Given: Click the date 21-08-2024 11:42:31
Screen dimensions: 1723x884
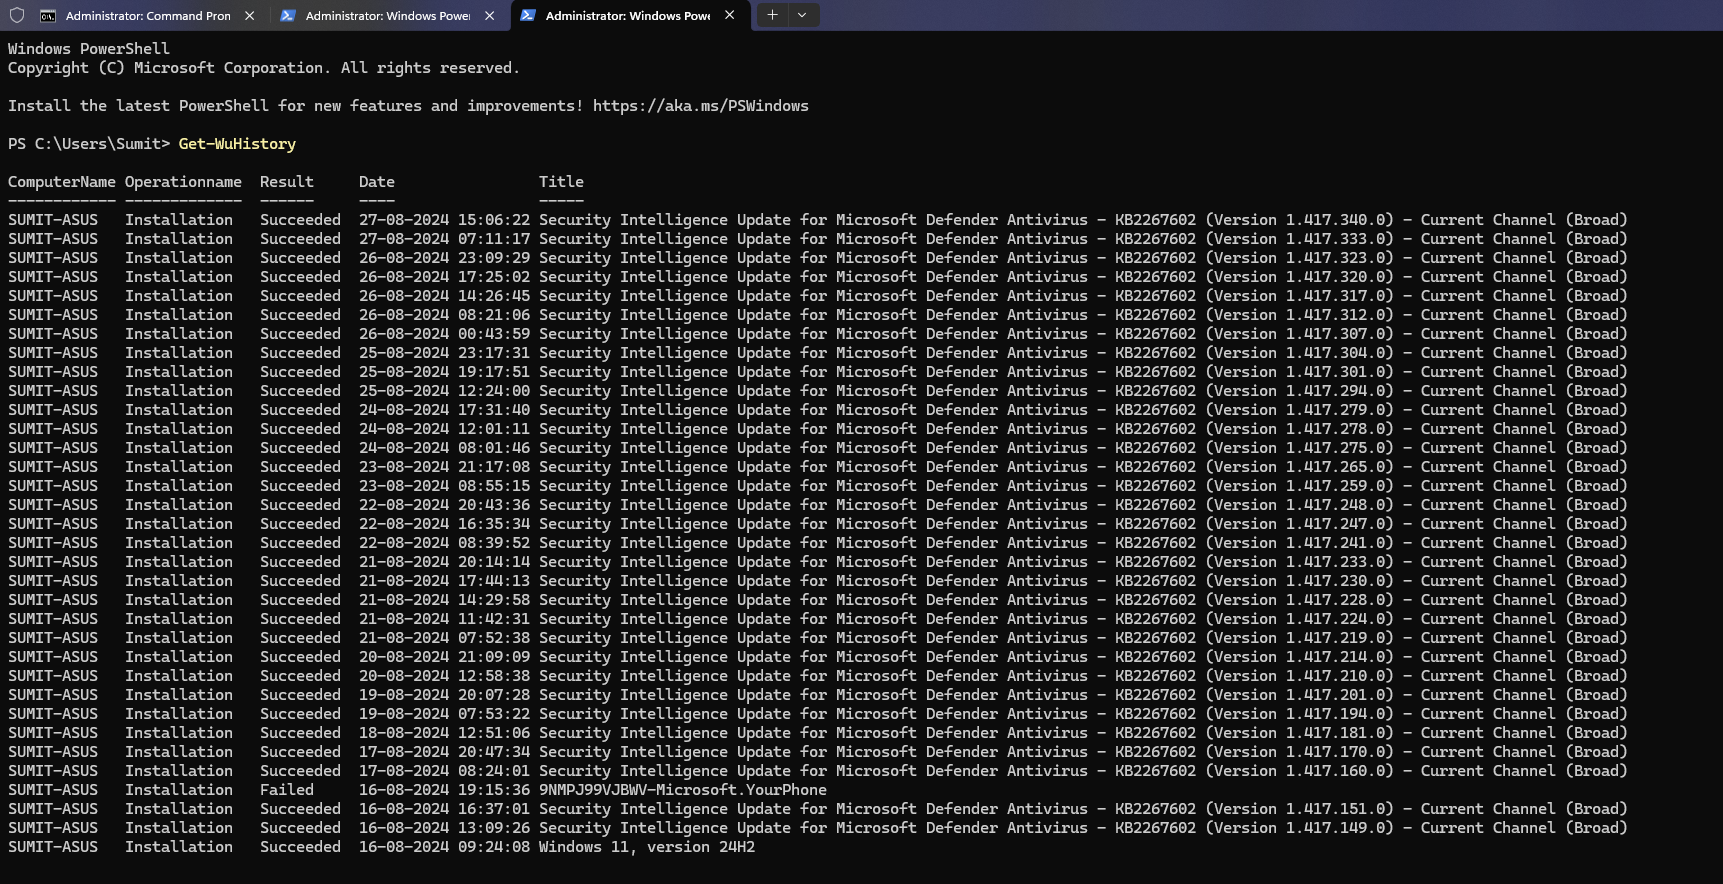Looking at the screenshot, I should (x=444, y=619).
